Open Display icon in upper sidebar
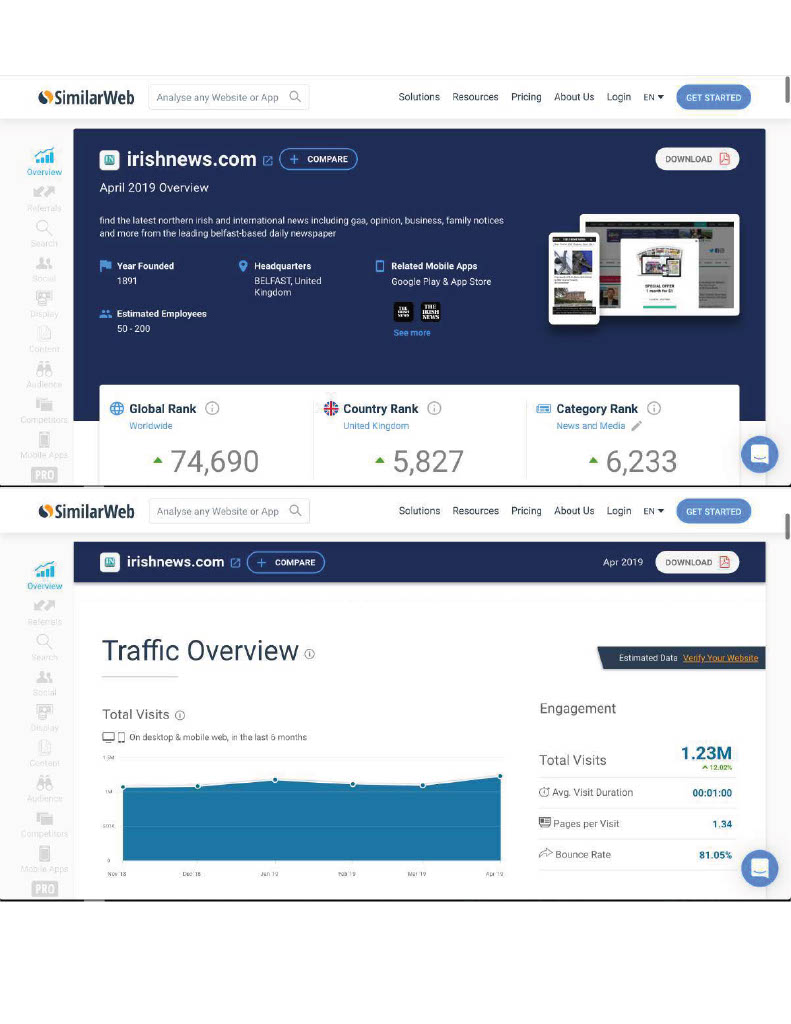Screen dimensions: 791x1024 pyautogui.click(x=44, y=298)
